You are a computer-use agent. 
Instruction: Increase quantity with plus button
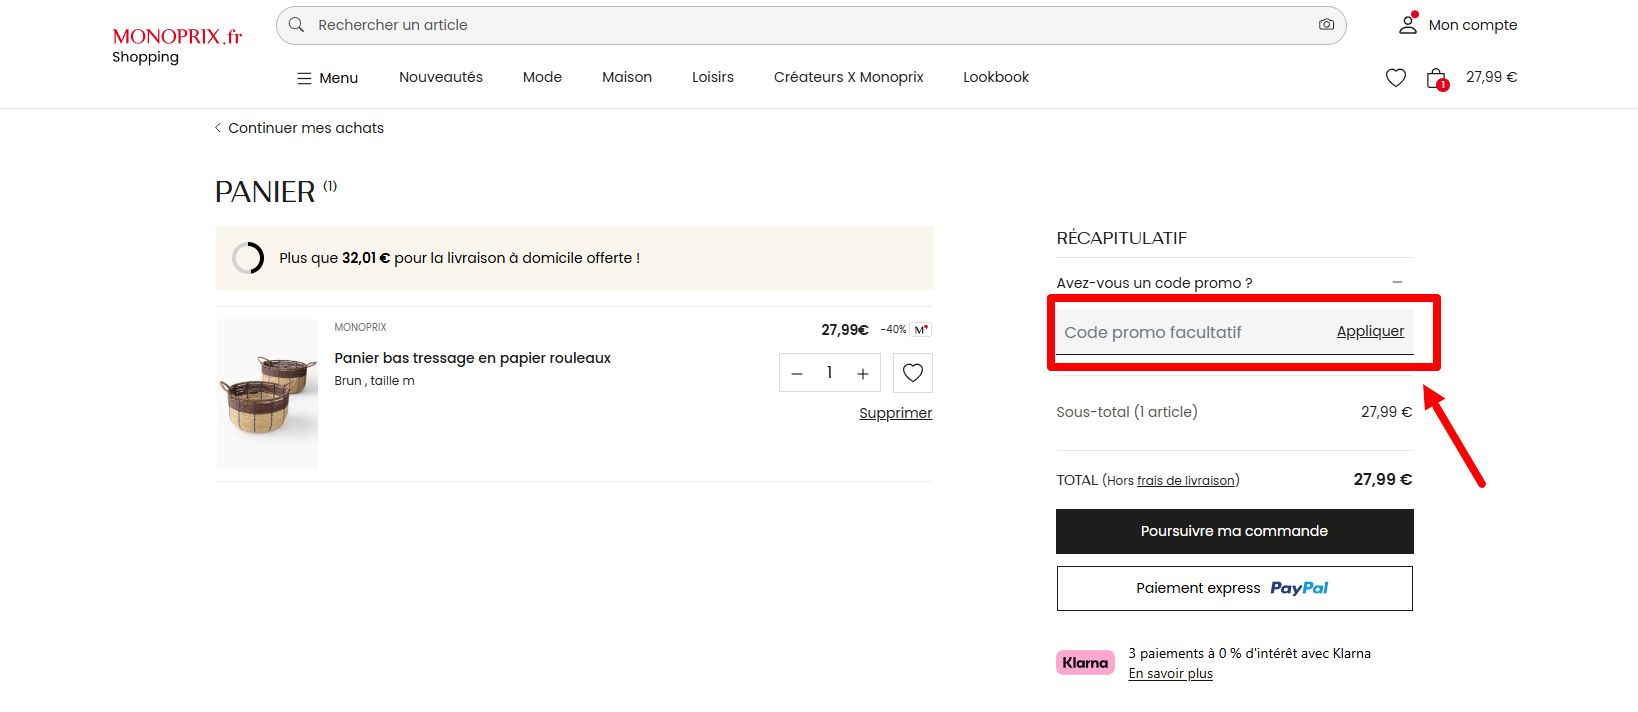862,373
